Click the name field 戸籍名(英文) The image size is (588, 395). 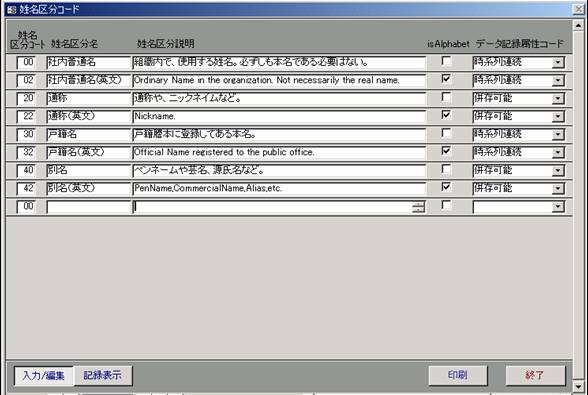click(x=88, y=152)
